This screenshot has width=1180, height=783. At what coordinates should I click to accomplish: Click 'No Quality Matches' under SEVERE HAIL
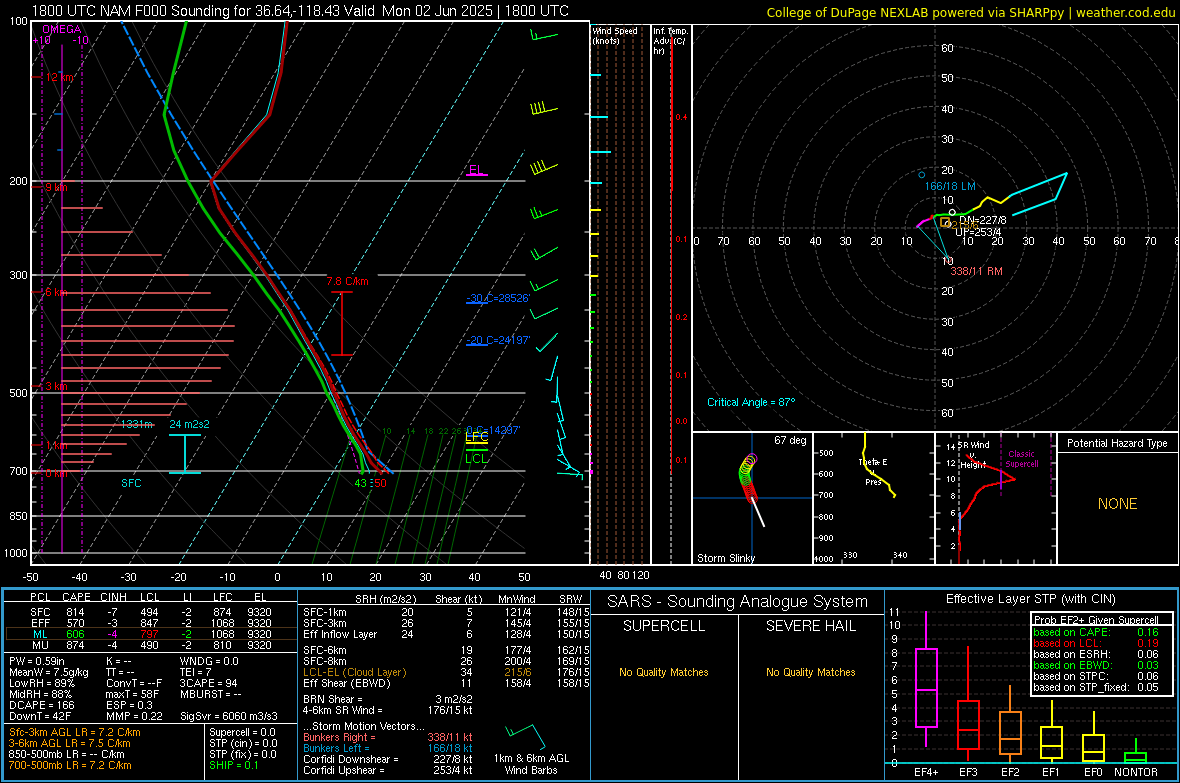pos(810,672)
